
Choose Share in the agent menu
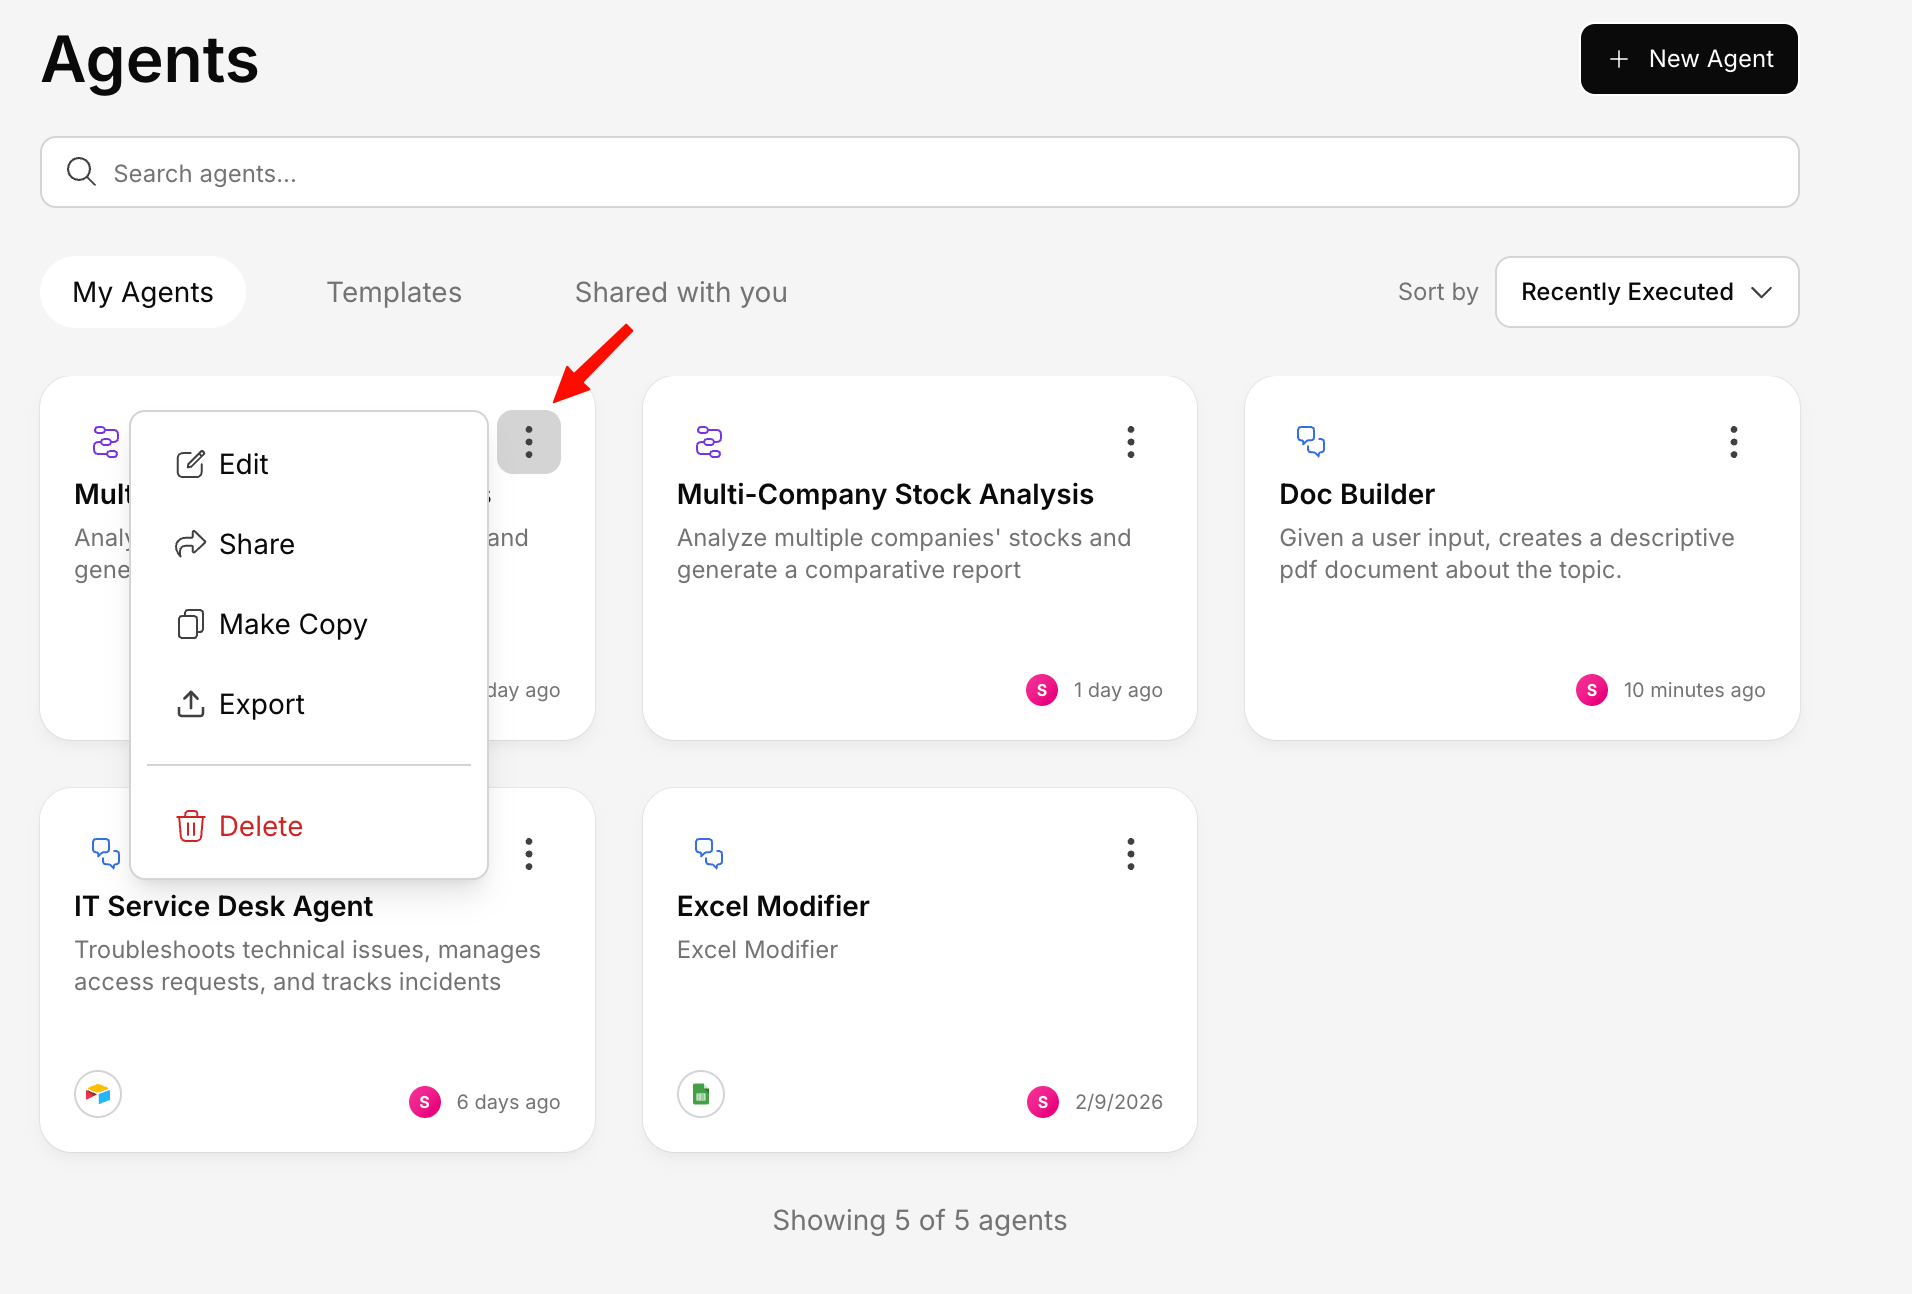point(256,544)
